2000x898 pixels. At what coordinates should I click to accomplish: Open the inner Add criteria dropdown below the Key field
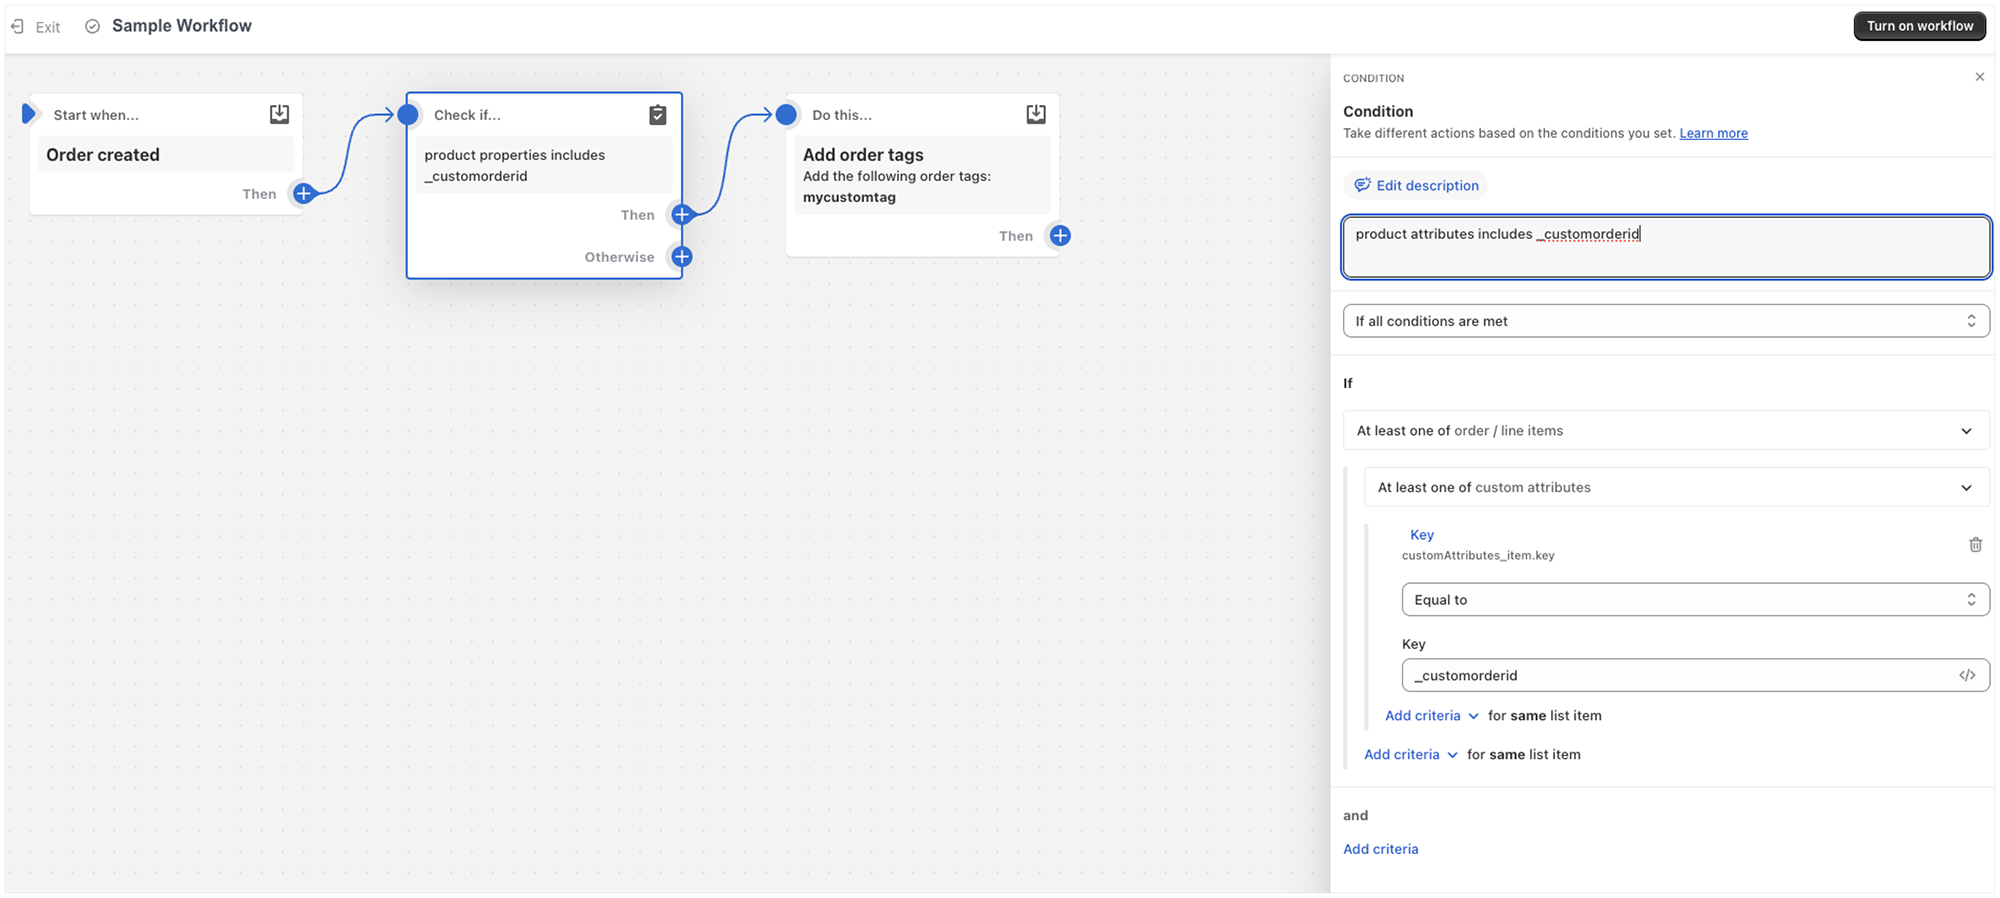[1431, 716]
